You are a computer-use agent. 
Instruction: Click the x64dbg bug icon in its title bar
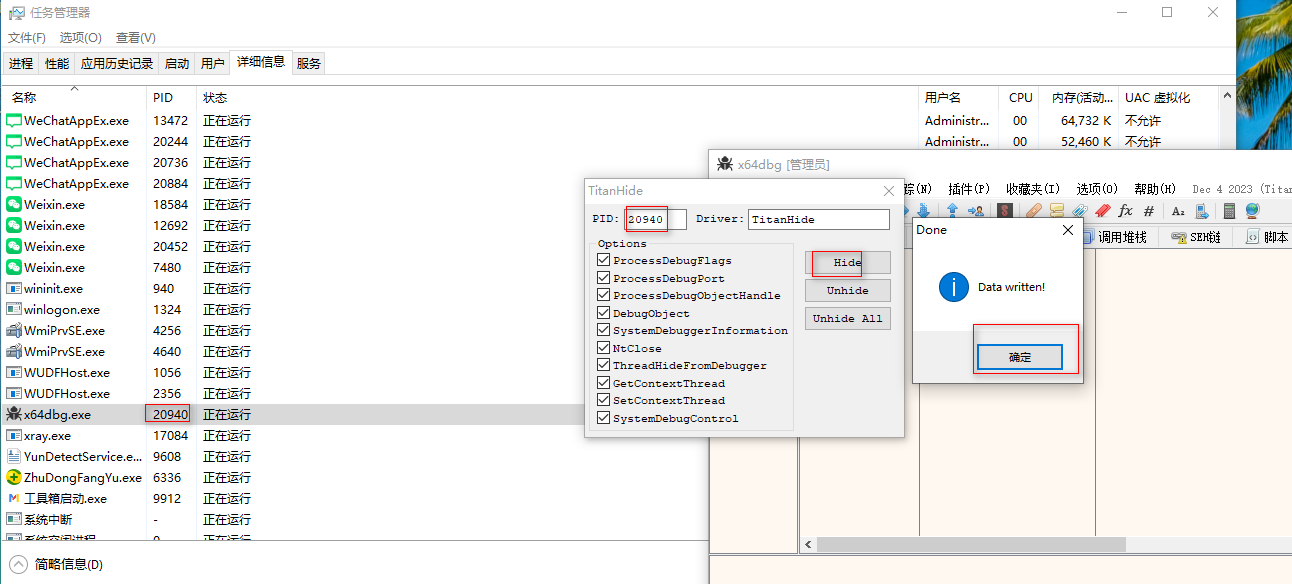[x=724, y=164]
